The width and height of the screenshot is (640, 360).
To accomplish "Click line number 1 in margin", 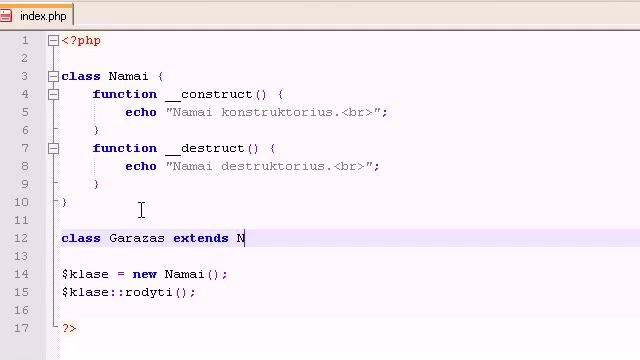I will point(25,40).
